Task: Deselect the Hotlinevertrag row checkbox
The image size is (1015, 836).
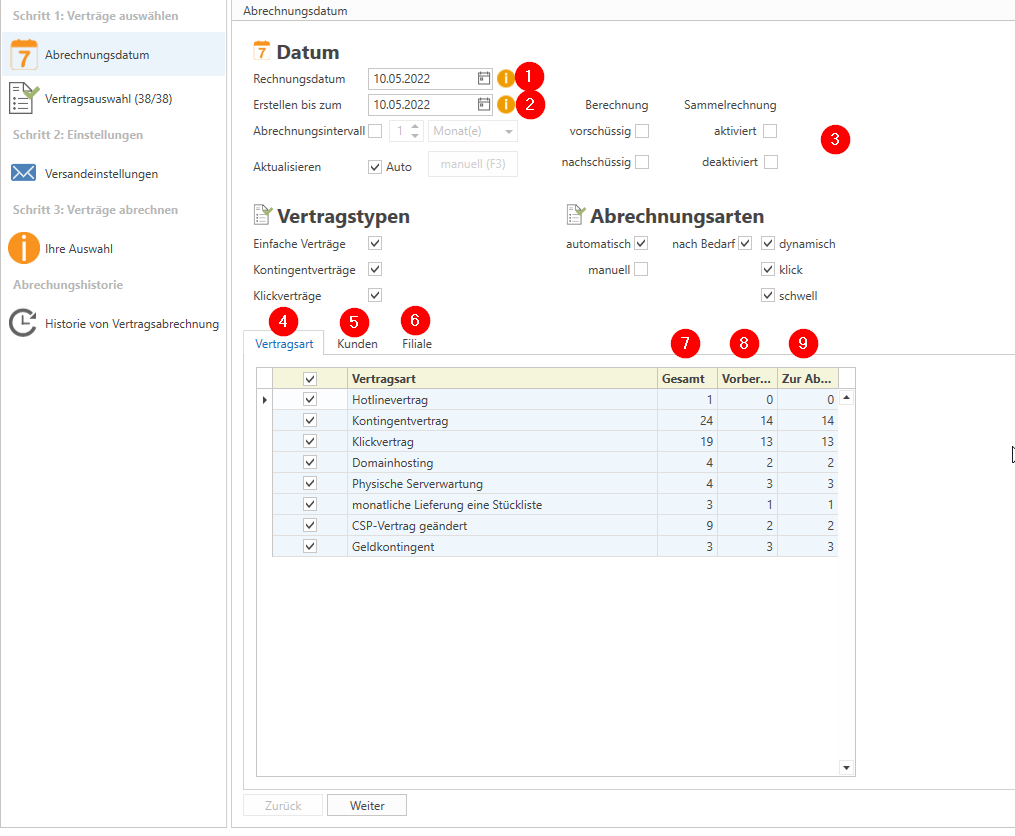Action: (310, 399)
